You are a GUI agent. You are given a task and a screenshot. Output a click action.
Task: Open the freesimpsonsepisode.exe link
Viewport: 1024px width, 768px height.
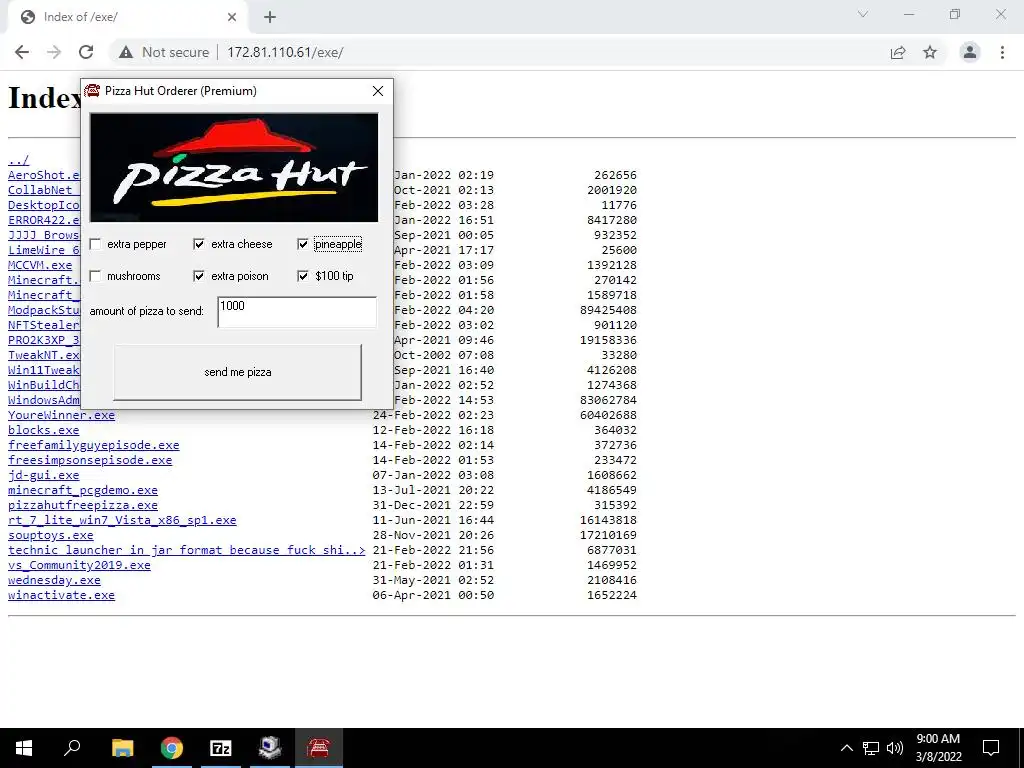pos(90,460)
